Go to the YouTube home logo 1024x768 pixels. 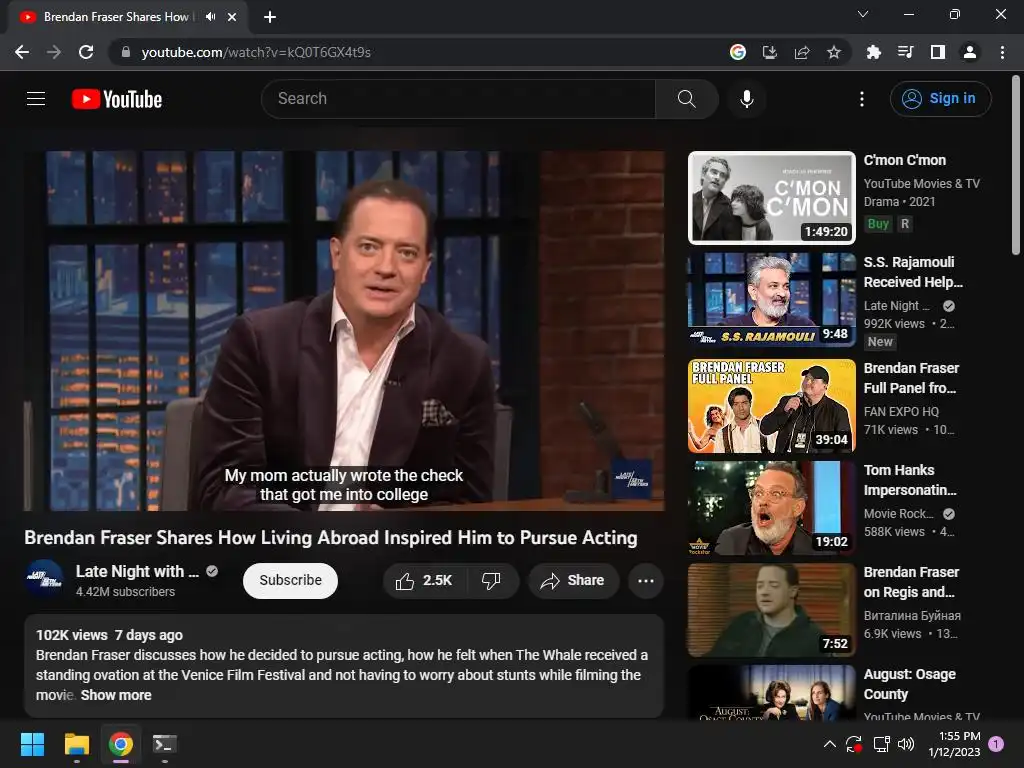(117, 99)
